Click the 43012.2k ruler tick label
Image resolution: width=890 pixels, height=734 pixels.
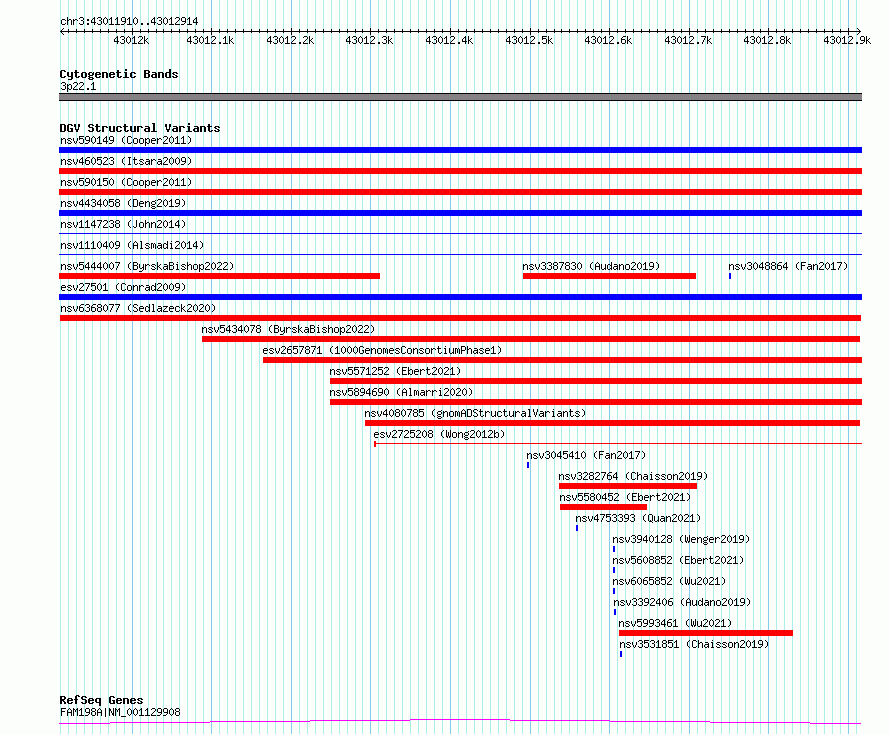[x=290, y=40]
